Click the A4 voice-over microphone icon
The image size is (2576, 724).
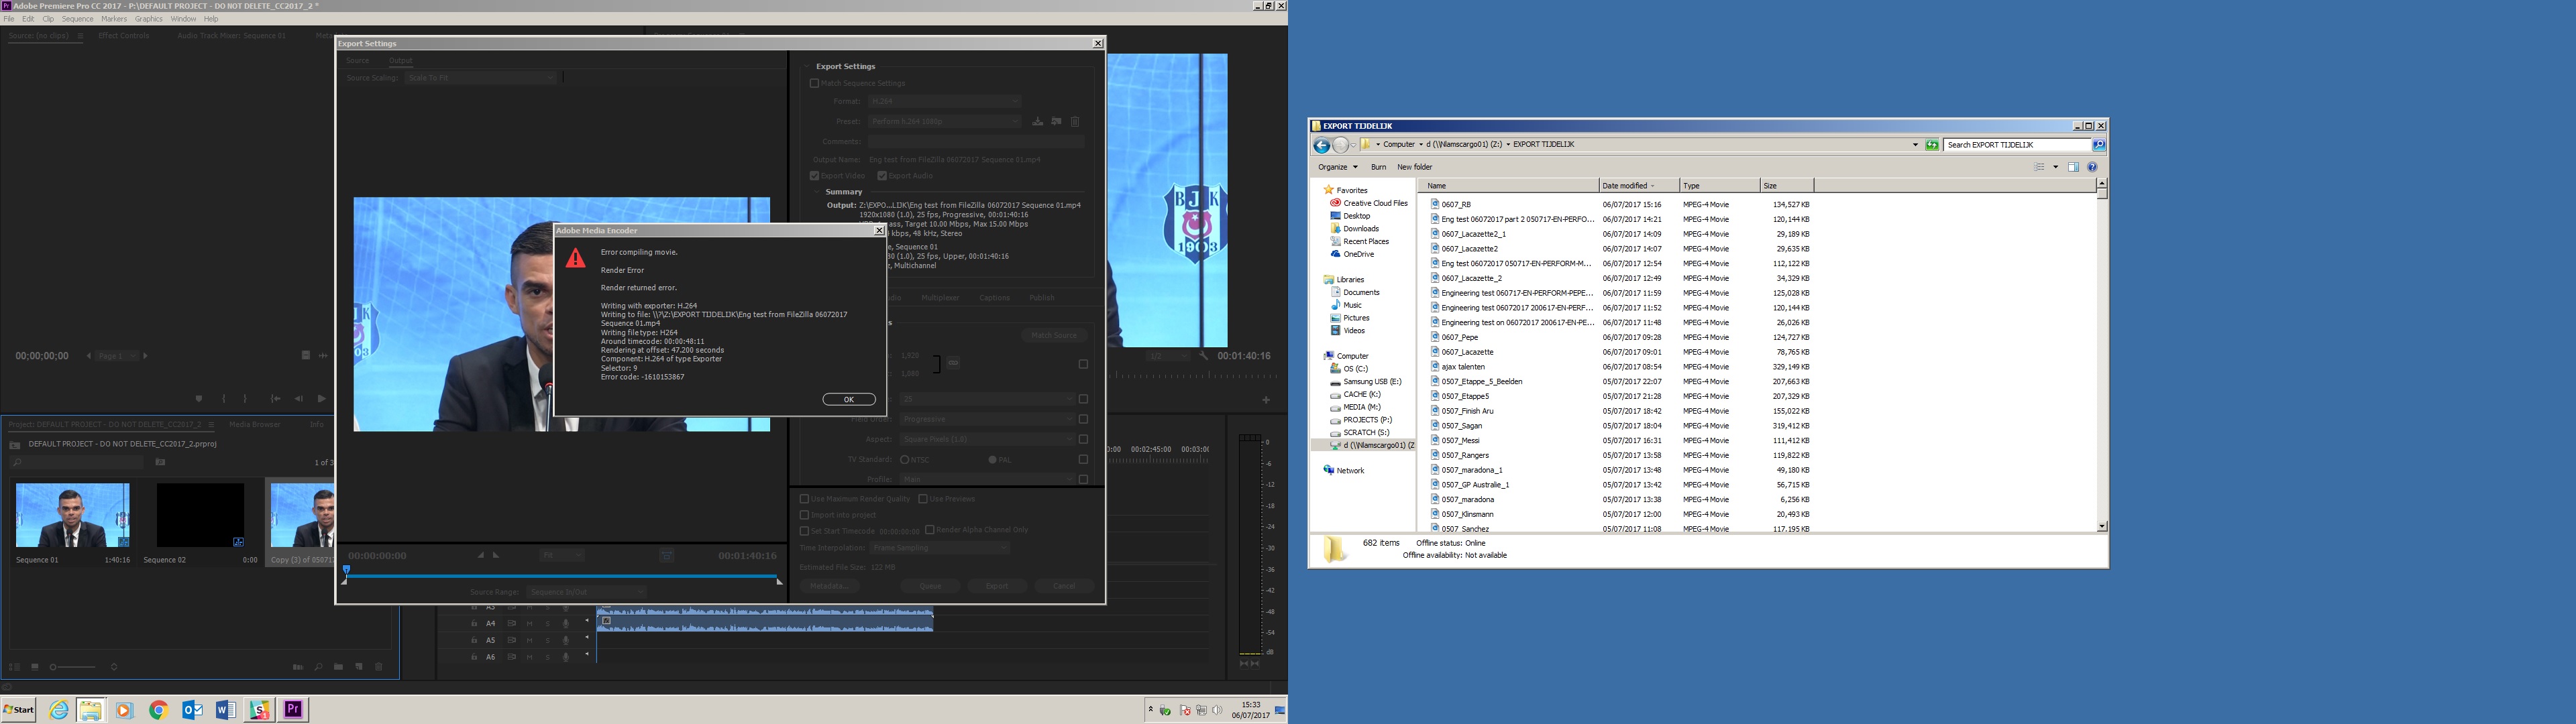[566, 624]
